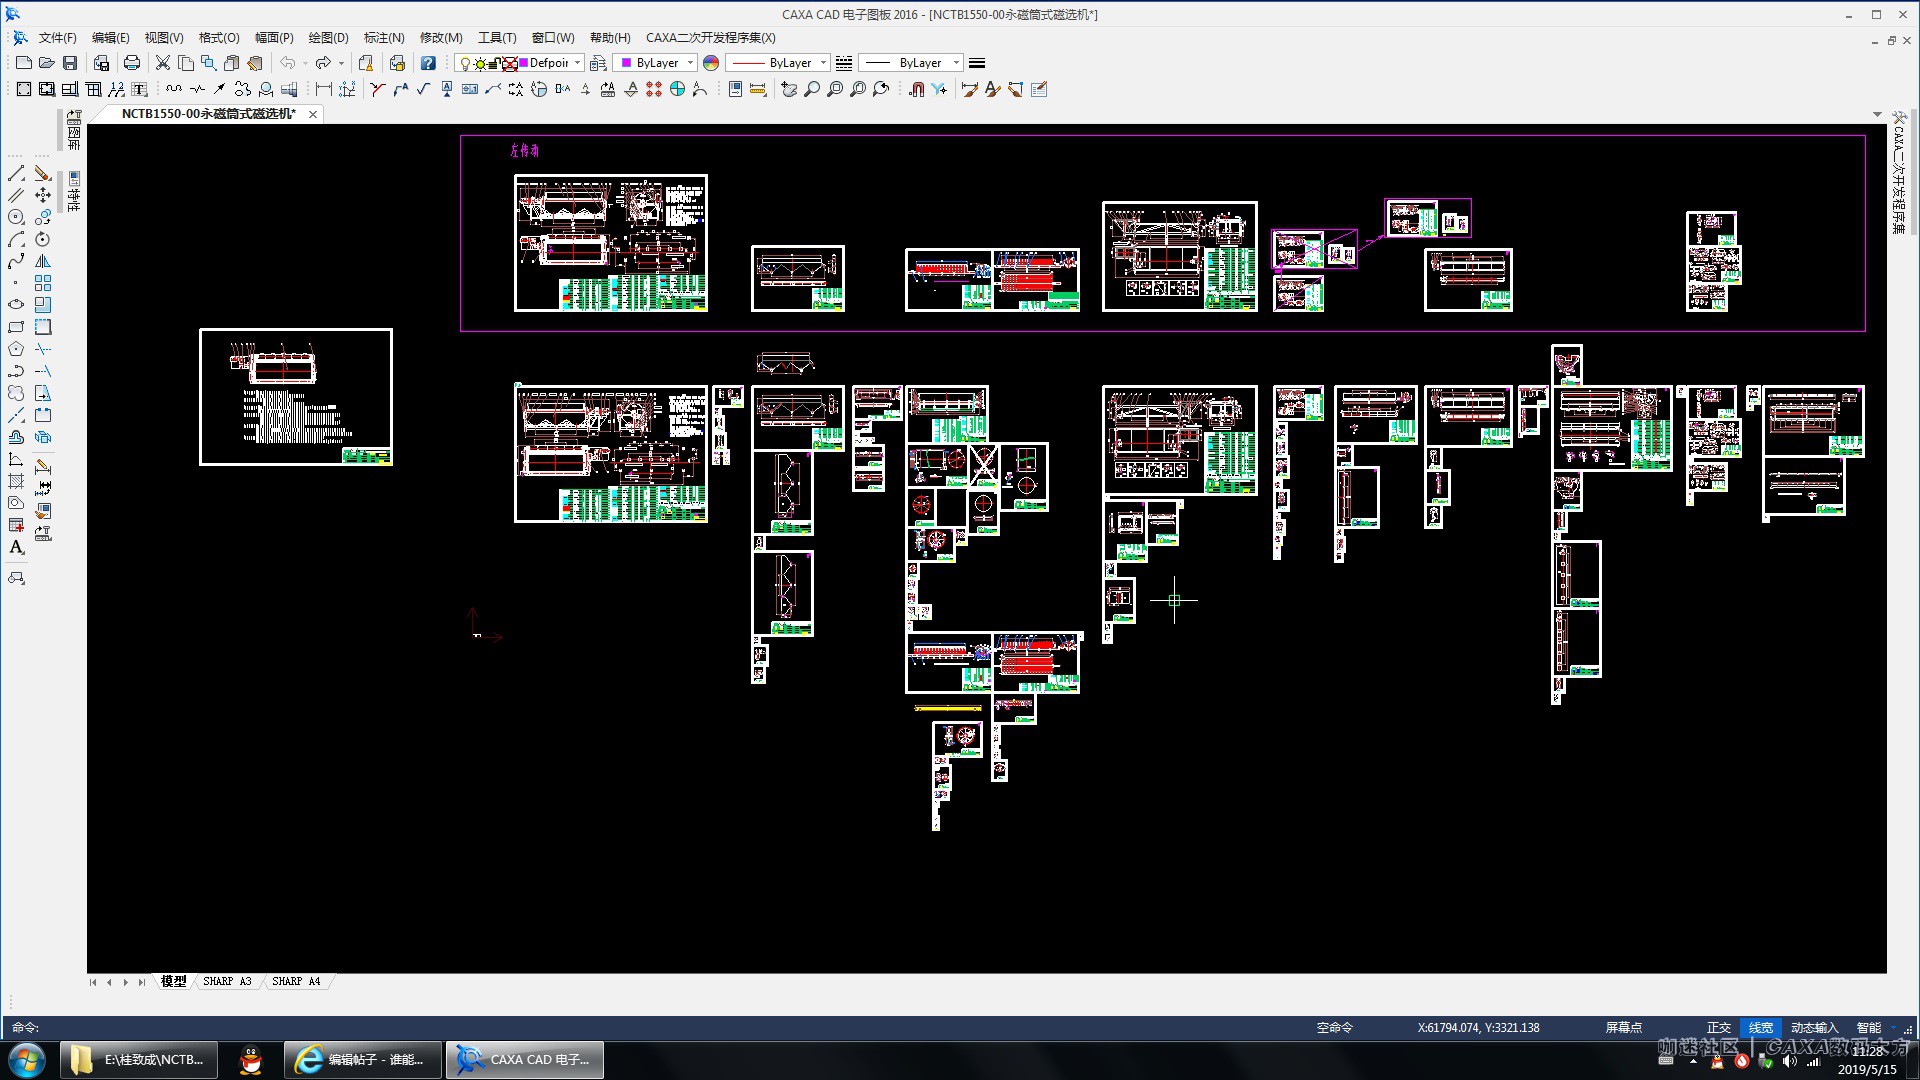
Task: Switch to SHARP A3 layout tab
Action: [227, 981]
